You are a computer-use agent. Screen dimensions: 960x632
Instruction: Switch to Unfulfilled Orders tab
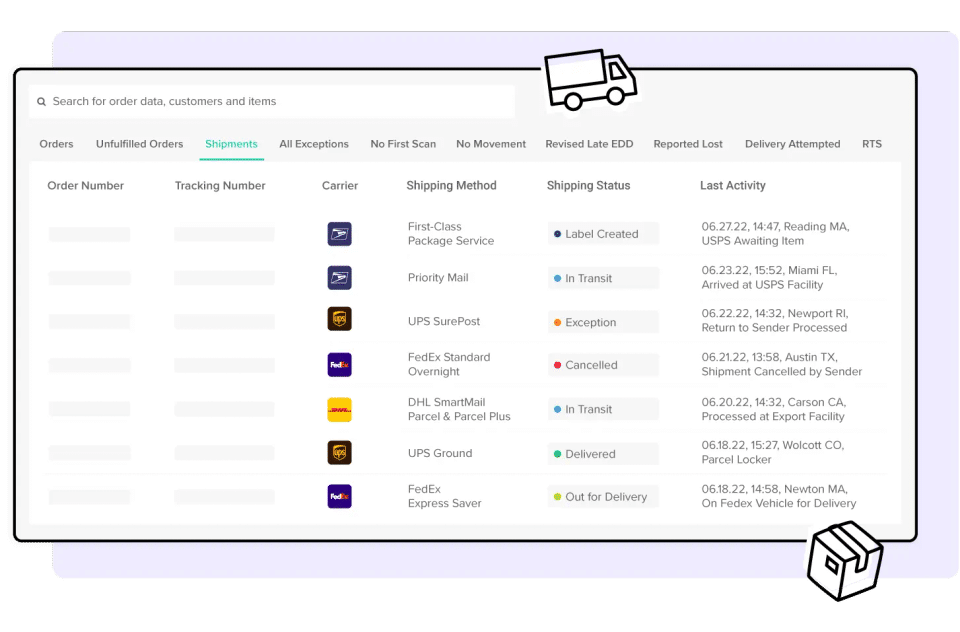(140, 144)
